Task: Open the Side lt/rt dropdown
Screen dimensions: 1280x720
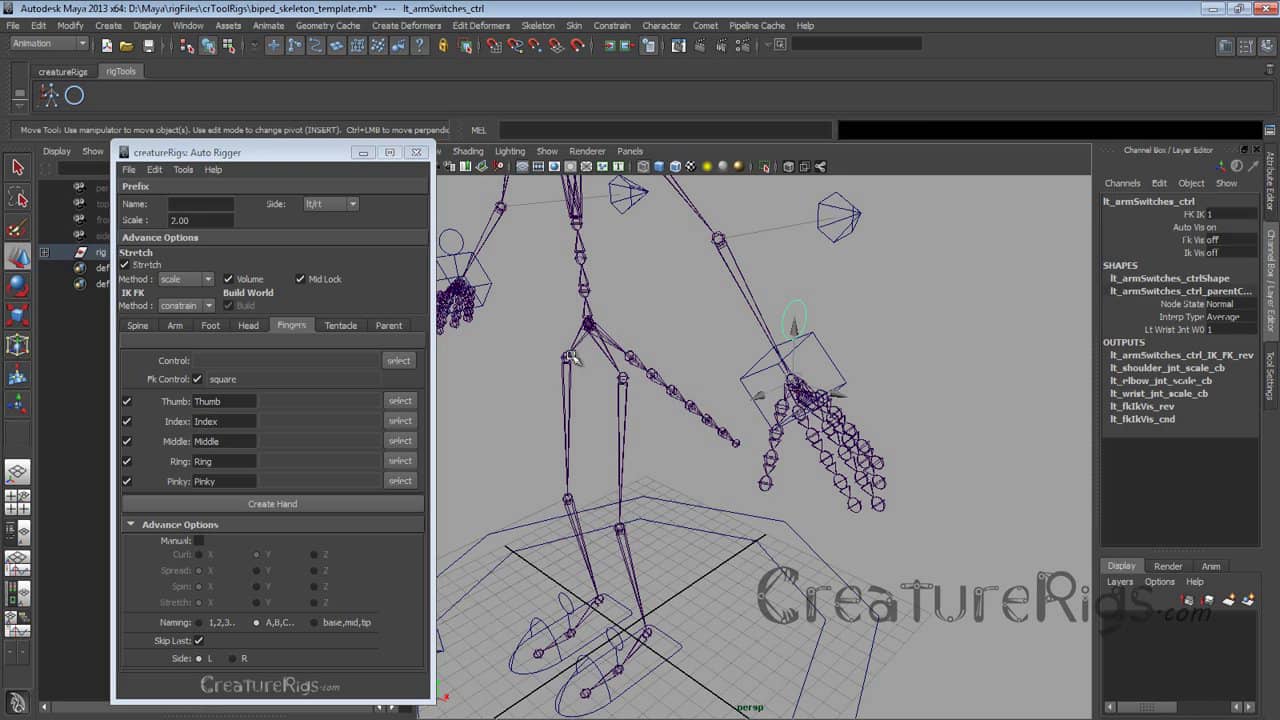Action: click(330, 204)
